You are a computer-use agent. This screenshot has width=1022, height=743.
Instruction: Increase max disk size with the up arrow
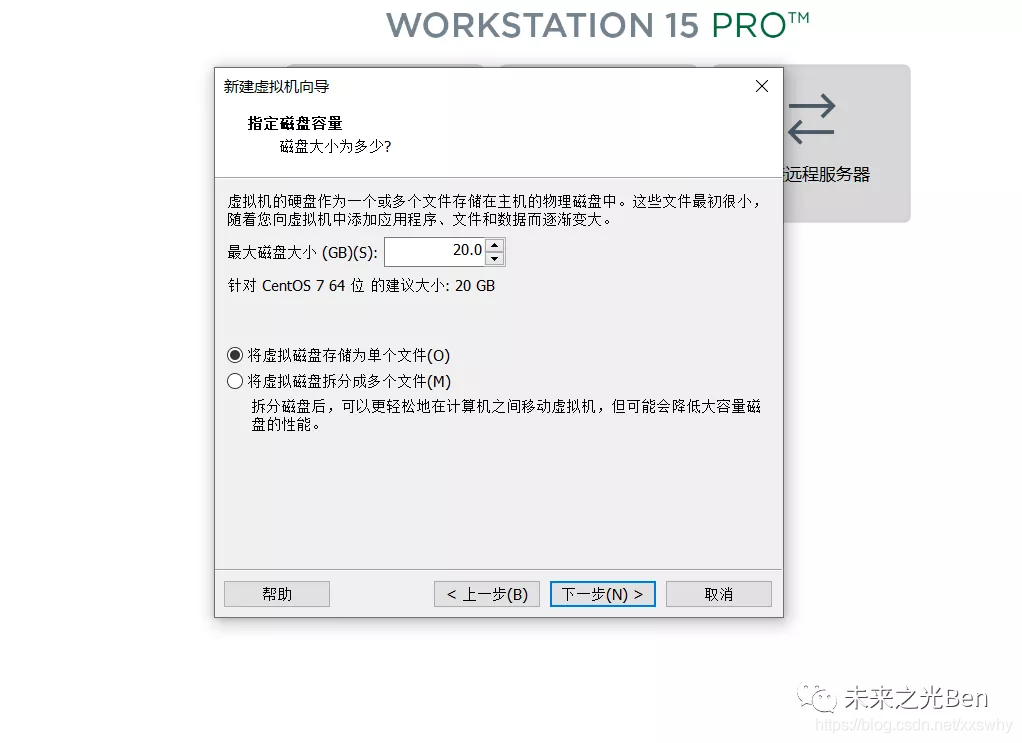click(495, 245)
